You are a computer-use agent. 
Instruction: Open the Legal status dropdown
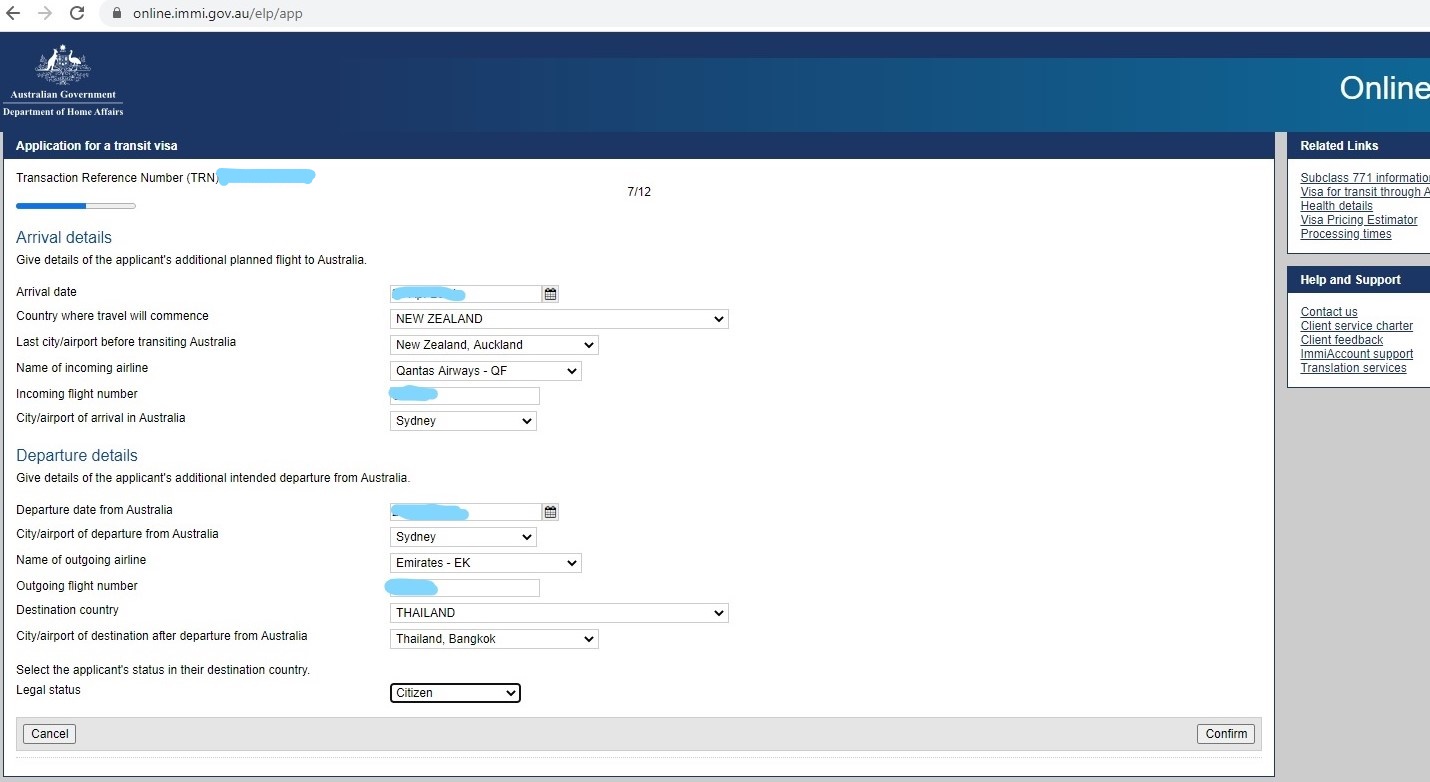click(x=455, y=693)
